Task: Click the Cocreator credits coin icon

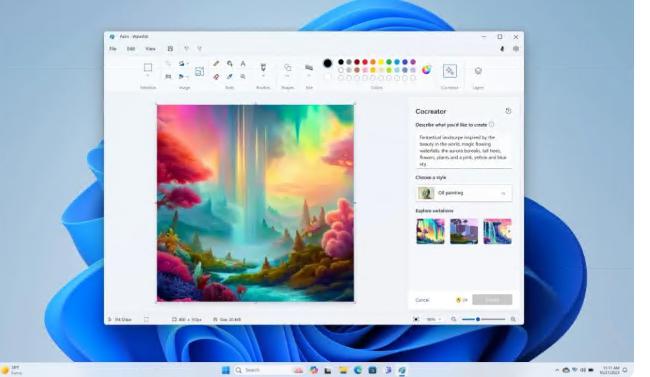Action: click(x=458, y=299)
